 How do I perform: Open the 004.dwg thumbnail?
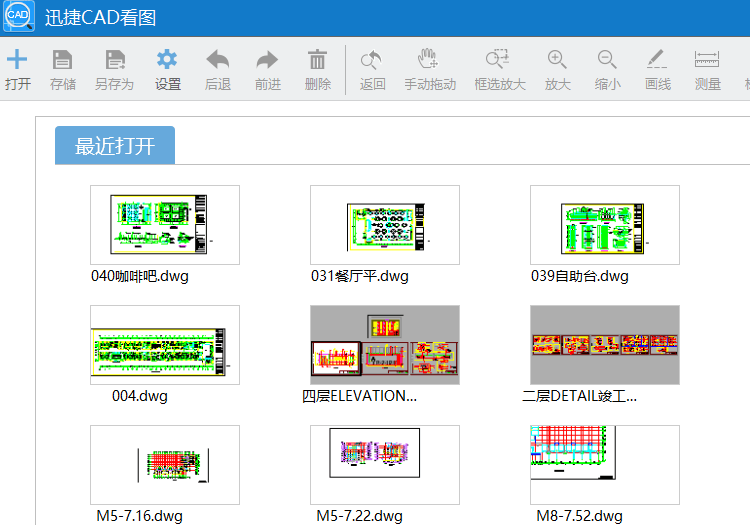165,345
